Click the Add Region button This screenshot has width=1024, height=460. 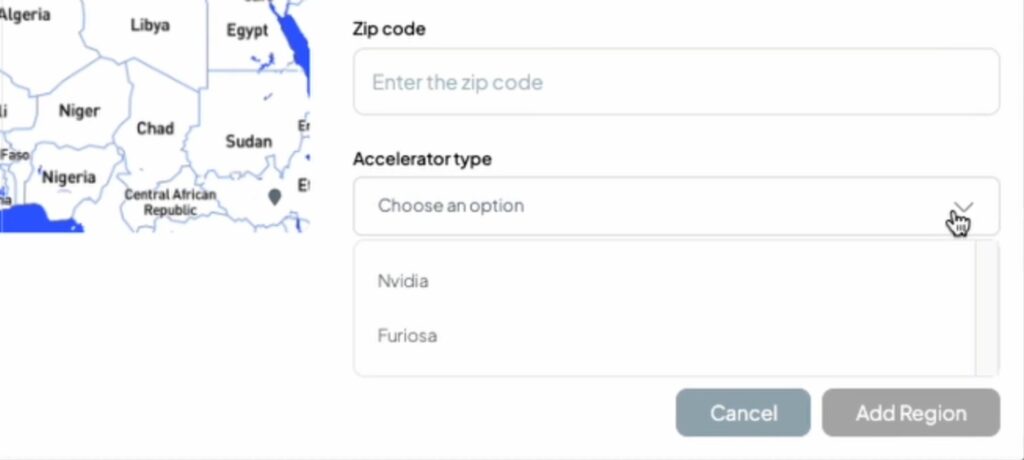tap(910, 413)
